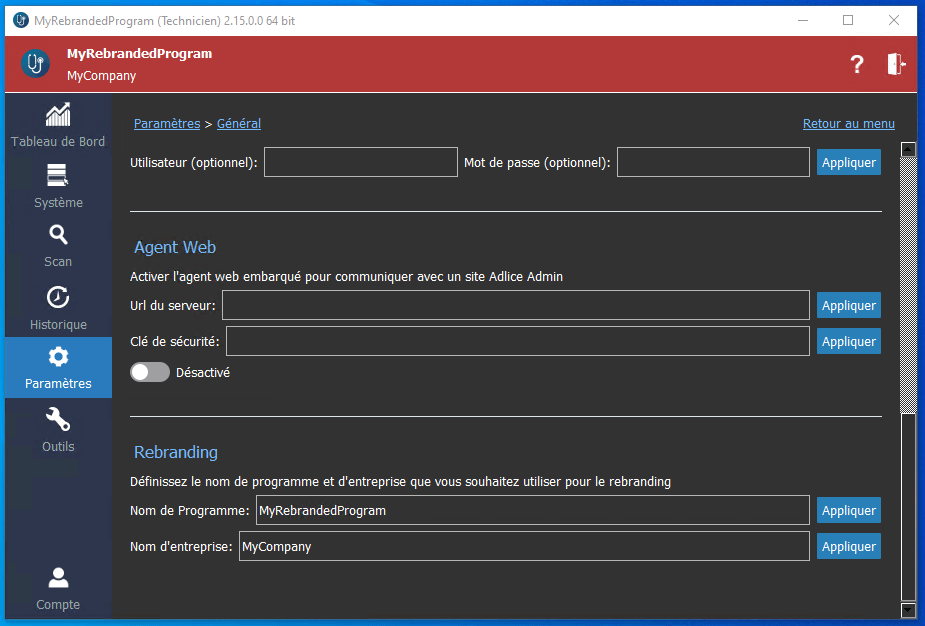This screenshot has width=925, height=626.
Task: Click the help question mark icon
Action: (857, 65)
